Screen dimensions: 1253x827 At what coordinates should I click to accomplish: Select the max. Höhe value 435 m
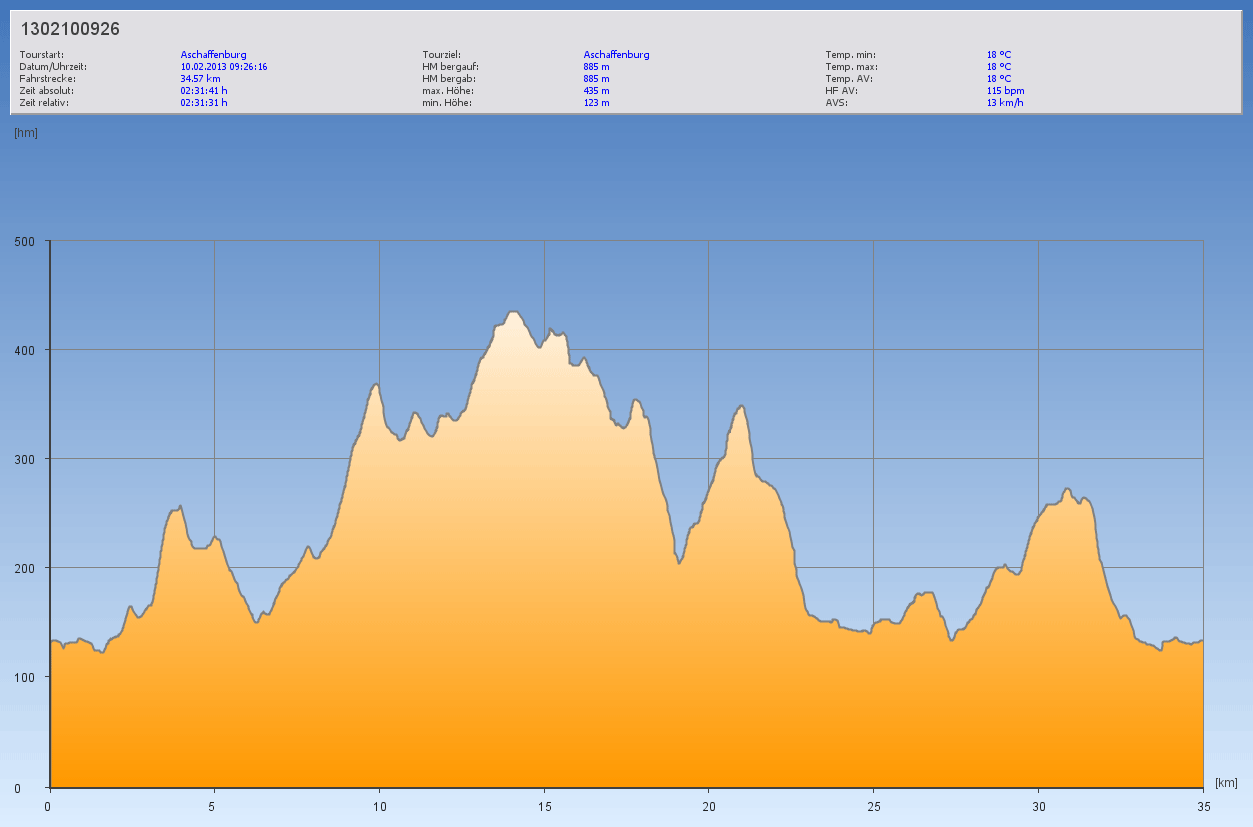tap(596, 90)
